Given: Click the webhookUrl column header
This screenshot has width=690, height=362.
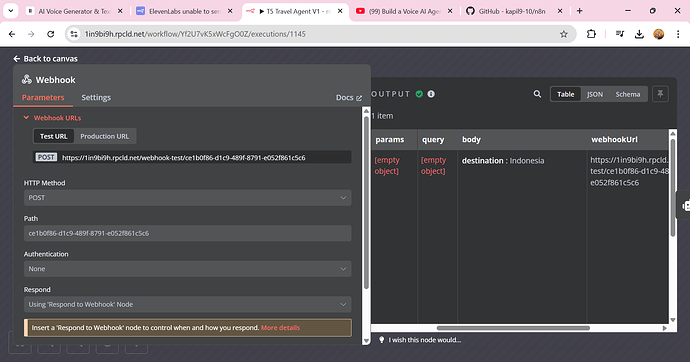Looking at the screenshot, I should (614, 139).
